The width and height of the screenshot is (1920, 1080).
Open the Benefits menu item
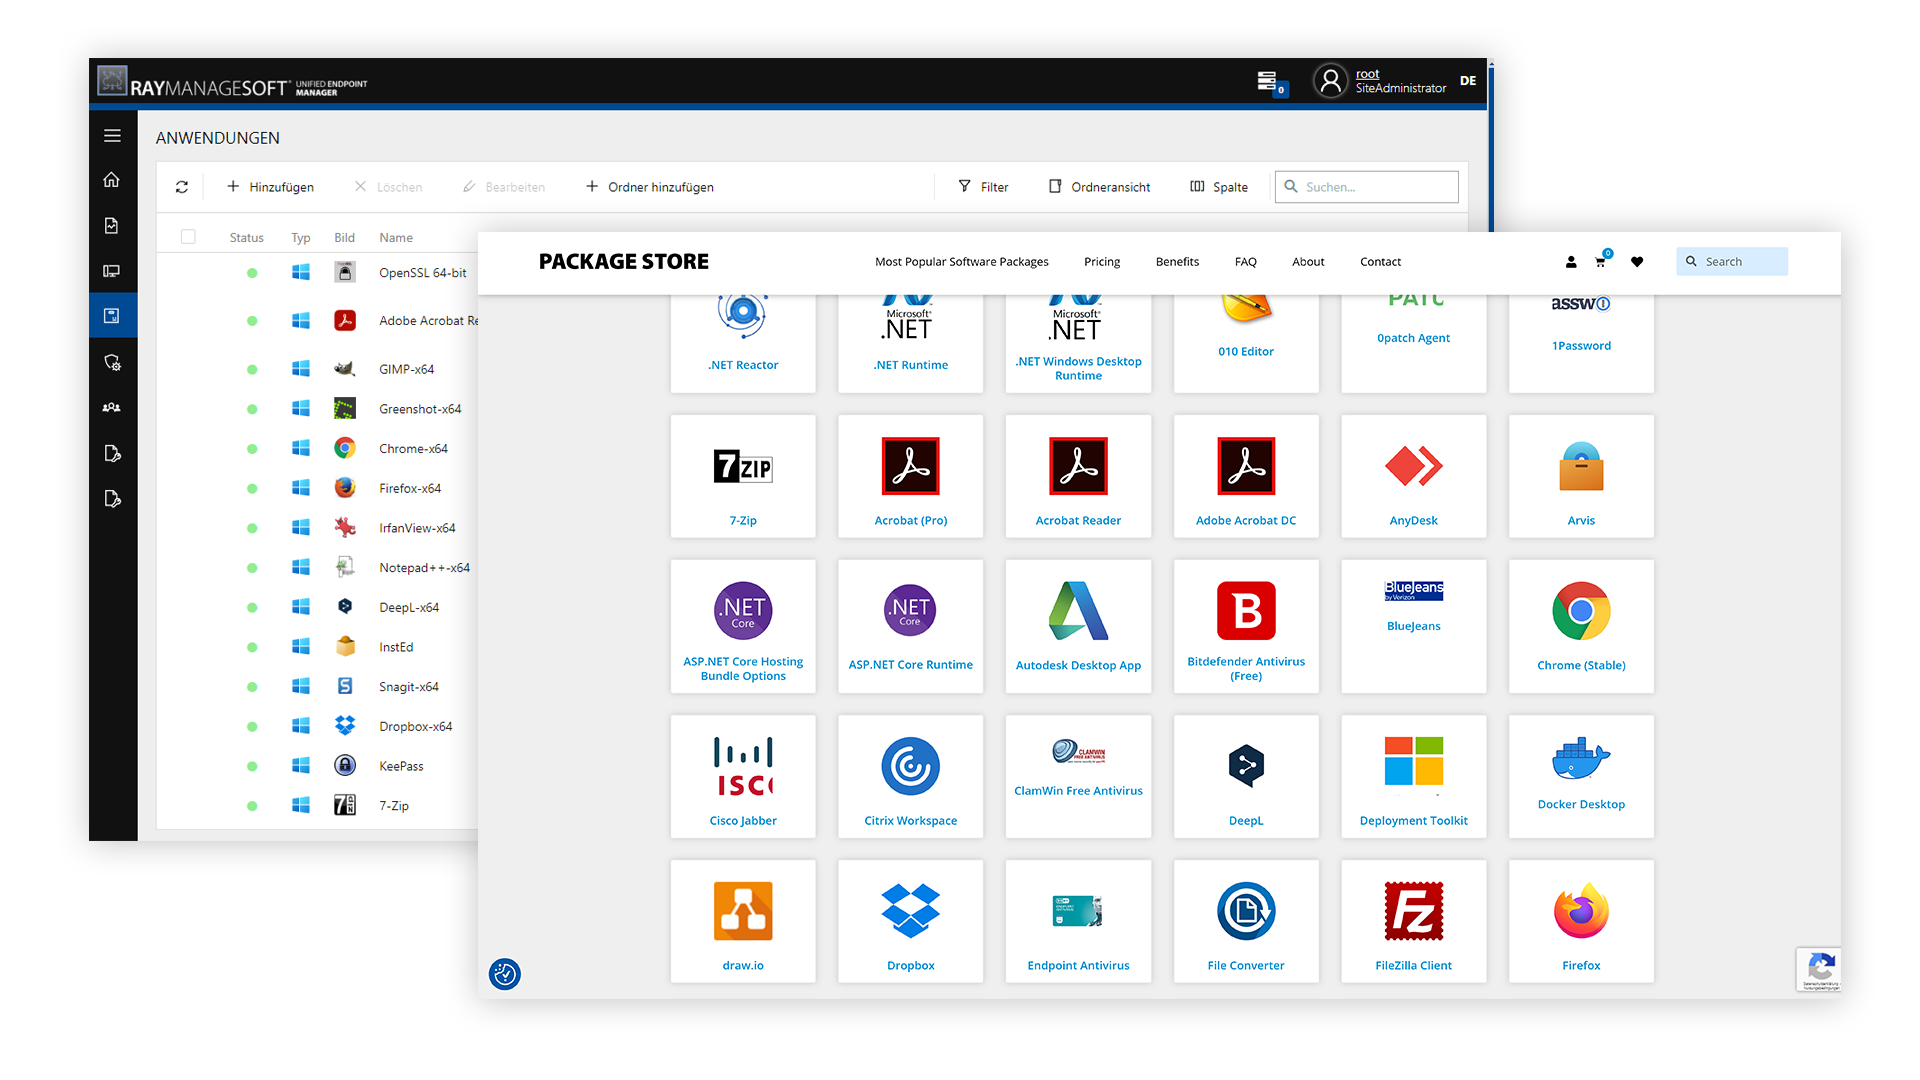[1177, 262]
